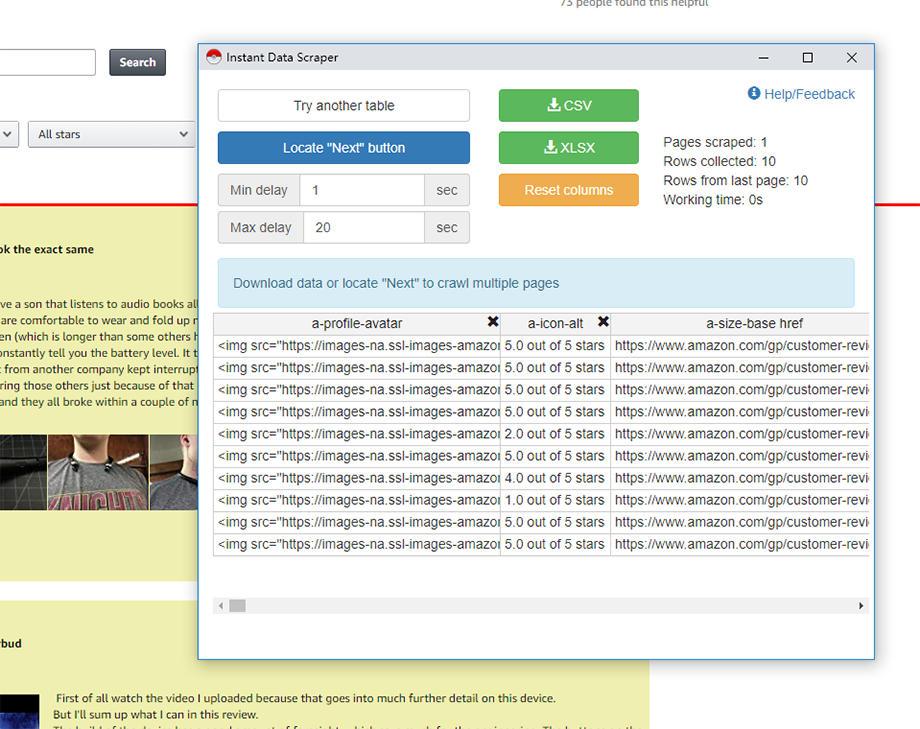Click Locate "Next" button
The image size is (920, 729).
click(x=344, y=148)
